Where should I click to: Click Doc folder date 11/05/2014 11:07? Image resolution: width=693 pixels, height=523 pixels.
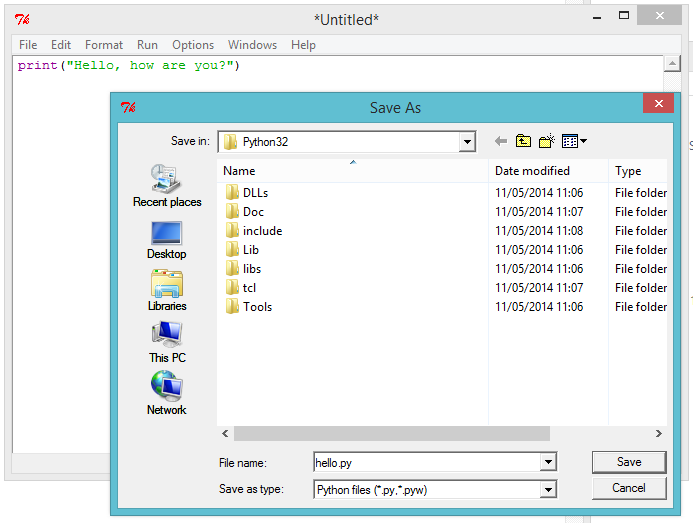(x=539, y=212)
